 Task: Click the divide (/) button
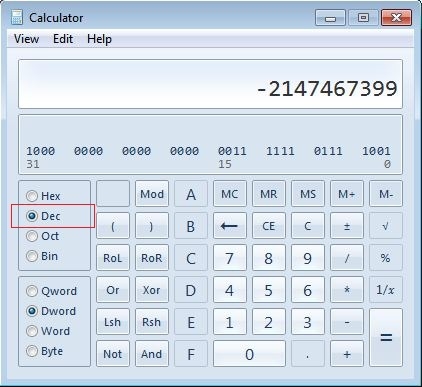[x=347, y=258]
